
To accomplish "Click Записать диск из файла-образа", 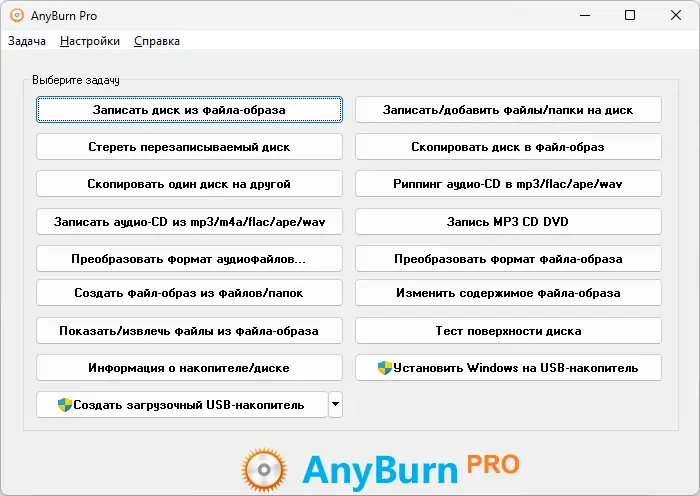I will pyautogui.click(x=189, y=110).
